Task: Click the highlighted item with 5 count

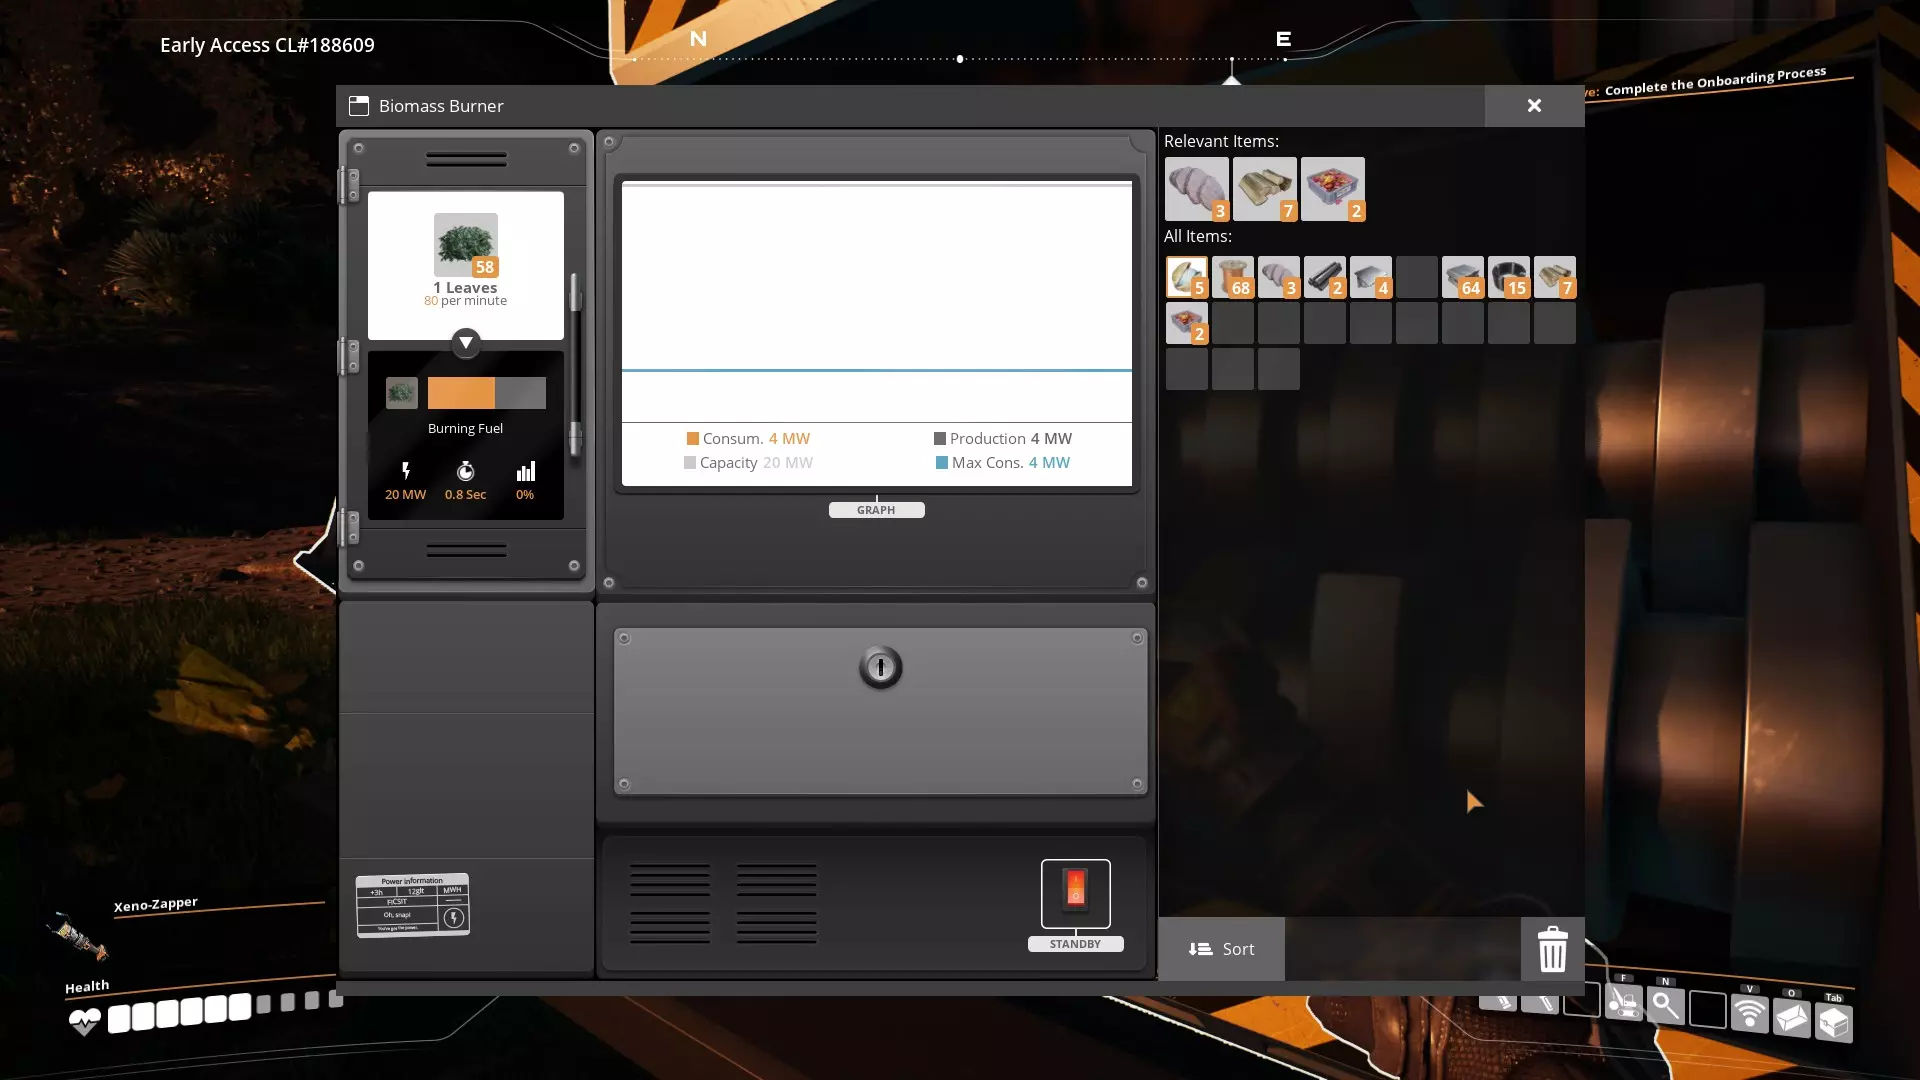Action: pyautogui.click(x=1187, y=277)
